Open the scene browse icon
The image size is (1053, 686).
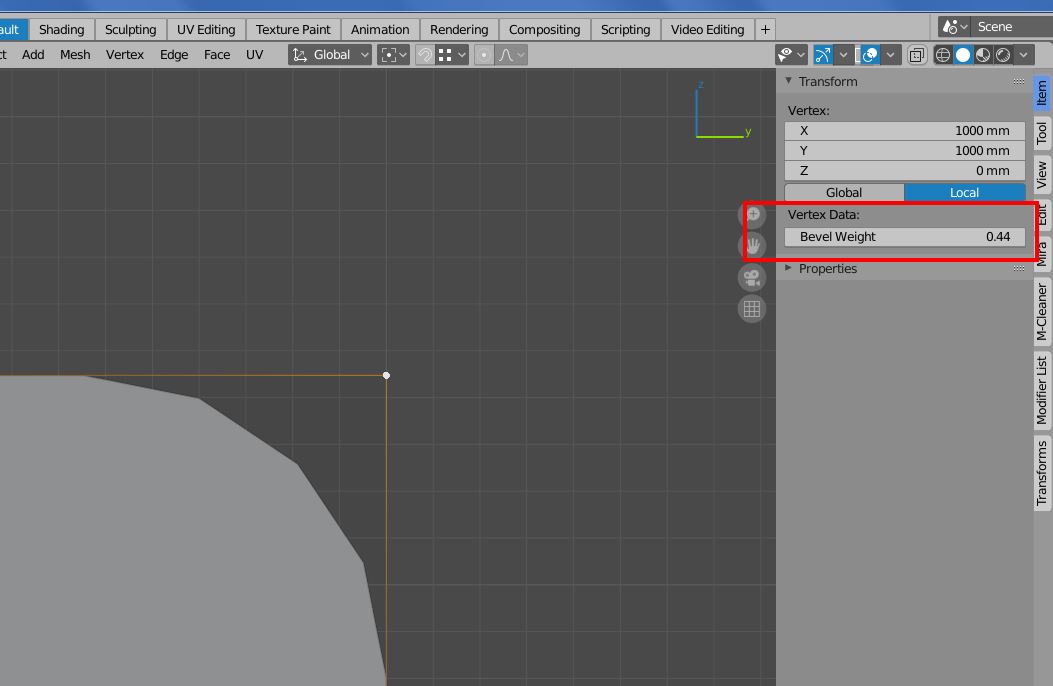pos(954,27)
